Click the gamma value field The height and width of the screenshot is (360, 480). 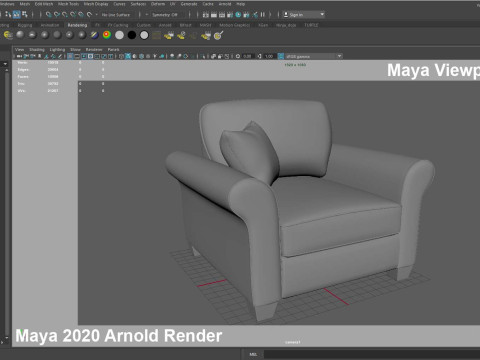(x=269, y=56)
